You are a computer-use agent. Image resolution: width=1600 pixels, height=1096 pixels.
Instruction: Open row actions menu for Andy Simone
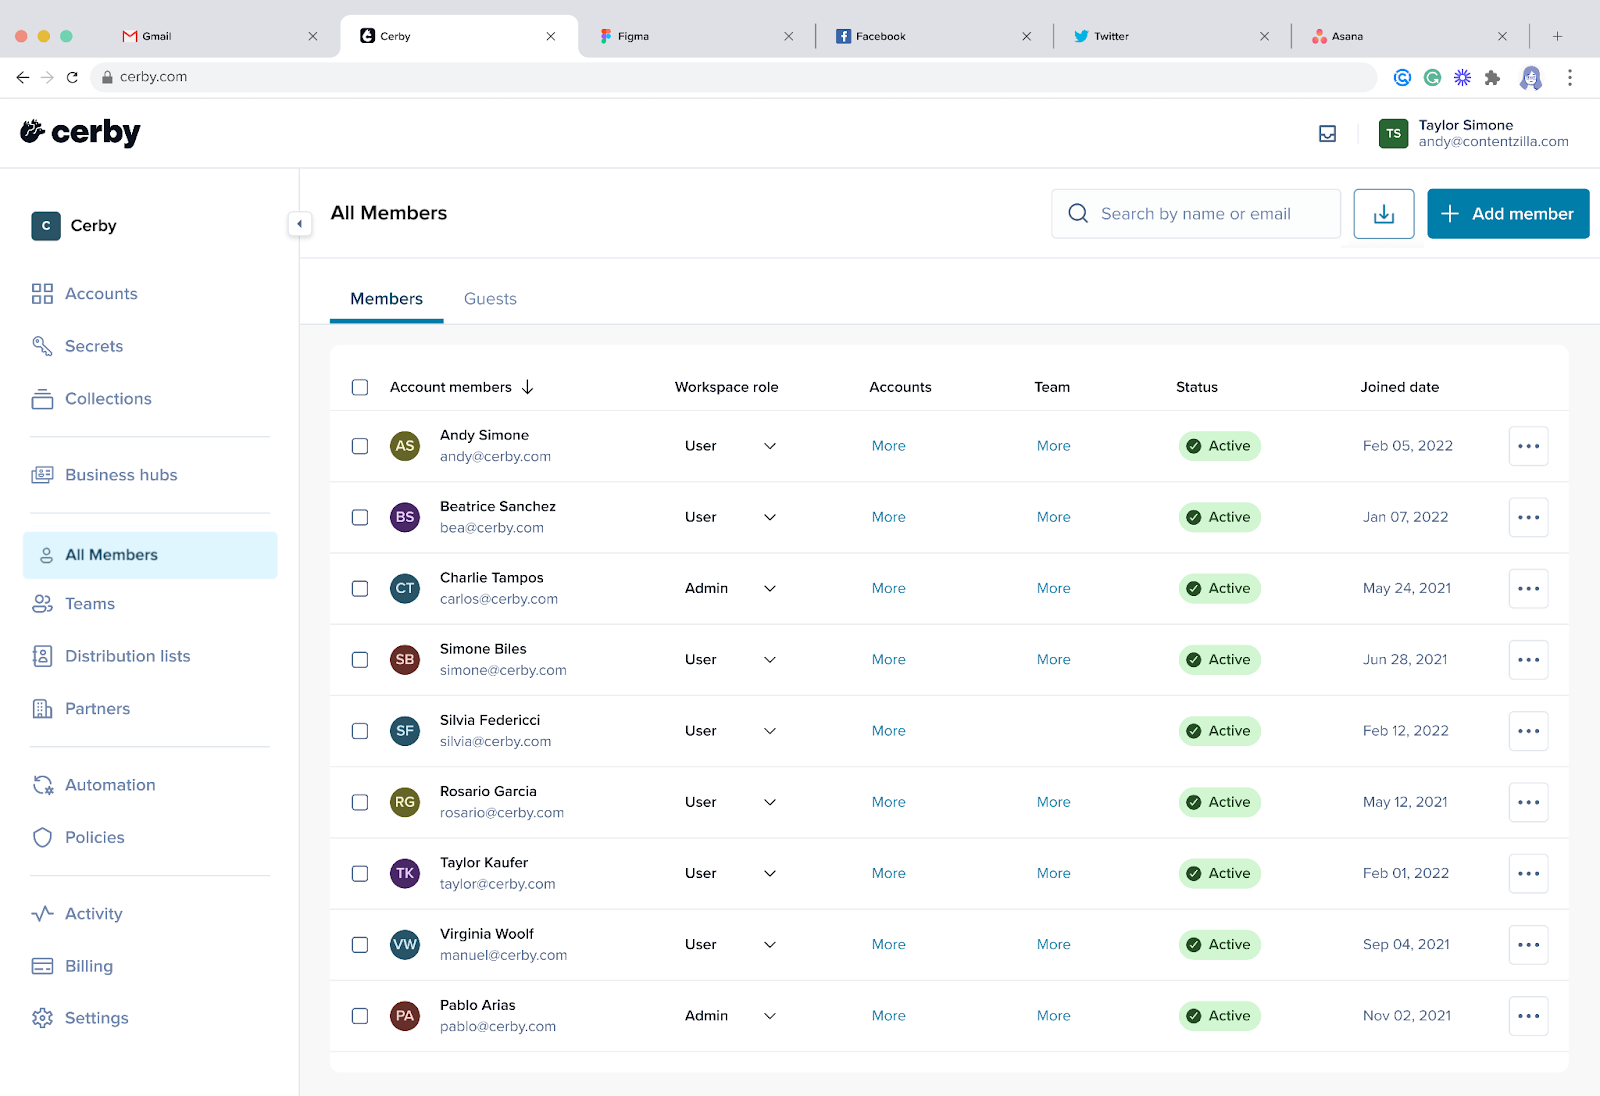pyautogui.click(x=1528, y=446)
